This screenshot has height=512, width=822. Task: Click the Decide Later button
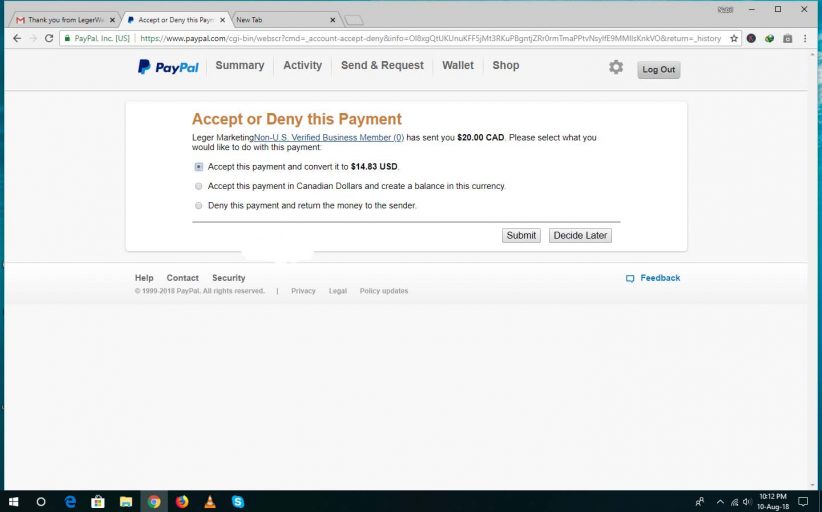pos(580,236)
